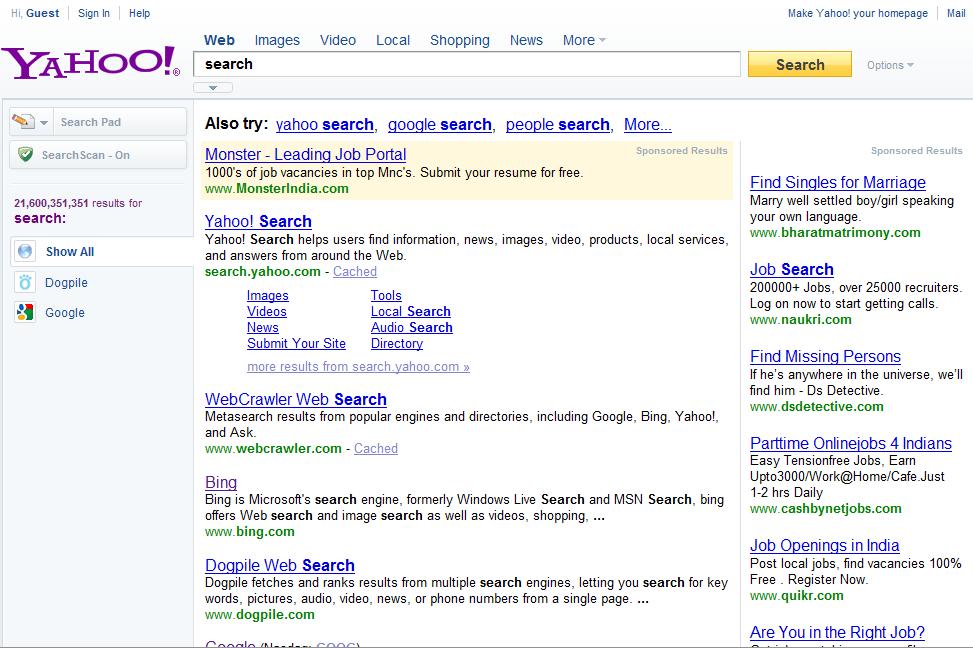This screenshot has width=973, height=648.
Task: Switch to the Video tab
Action: [338, 40]
